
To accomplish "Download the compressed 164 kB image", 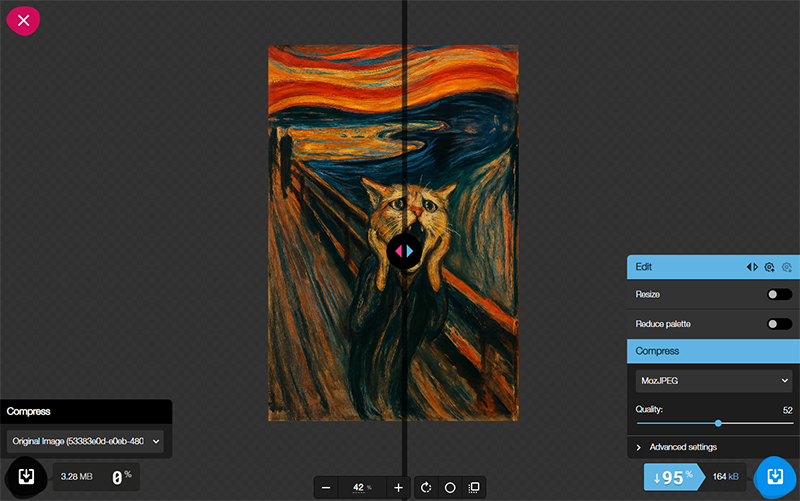I will point(775,477).
